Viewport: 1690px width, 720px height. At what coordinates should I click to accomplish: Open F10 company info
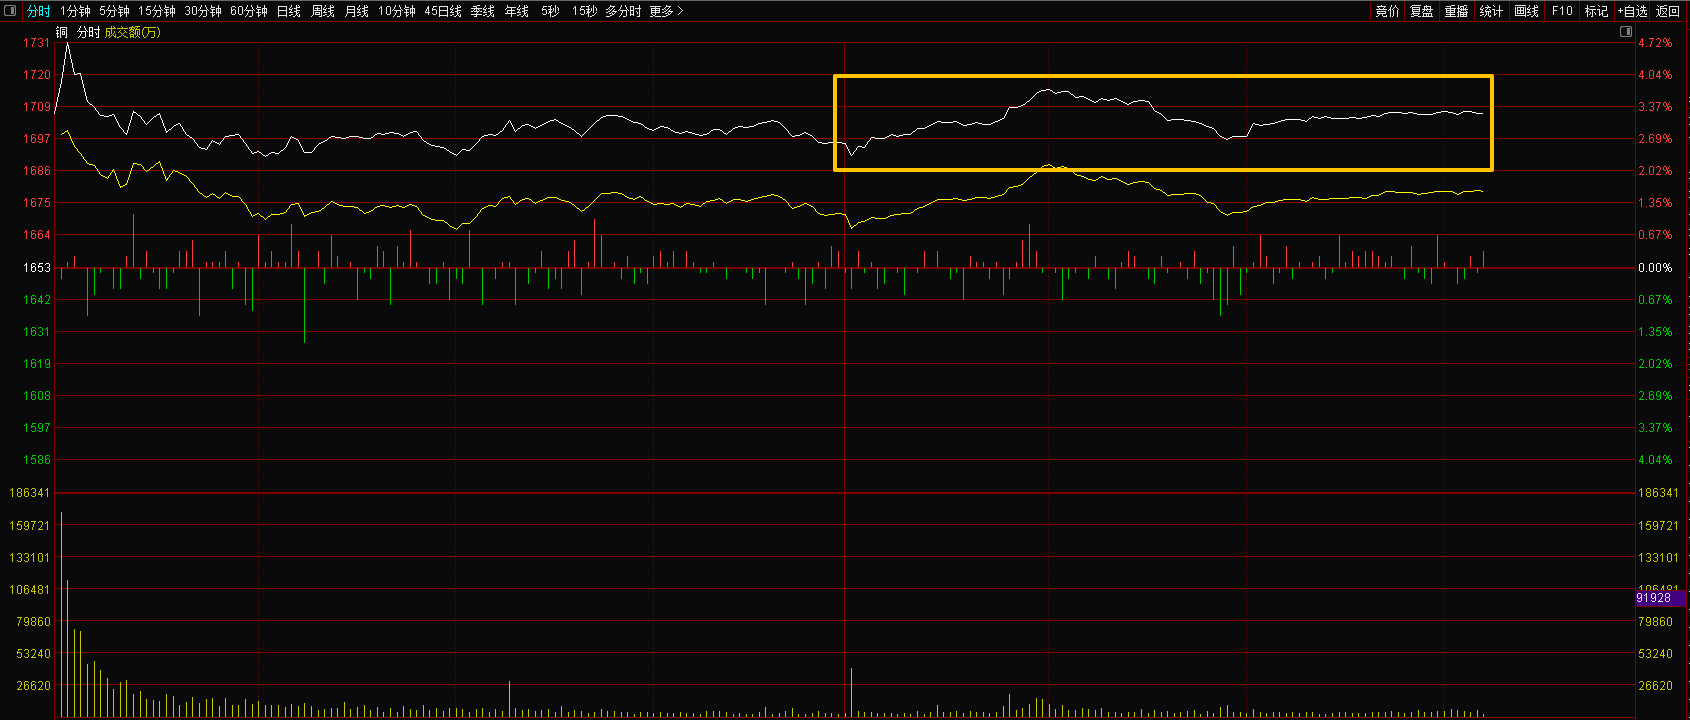pyautogui.click(x=1562, y=11)
